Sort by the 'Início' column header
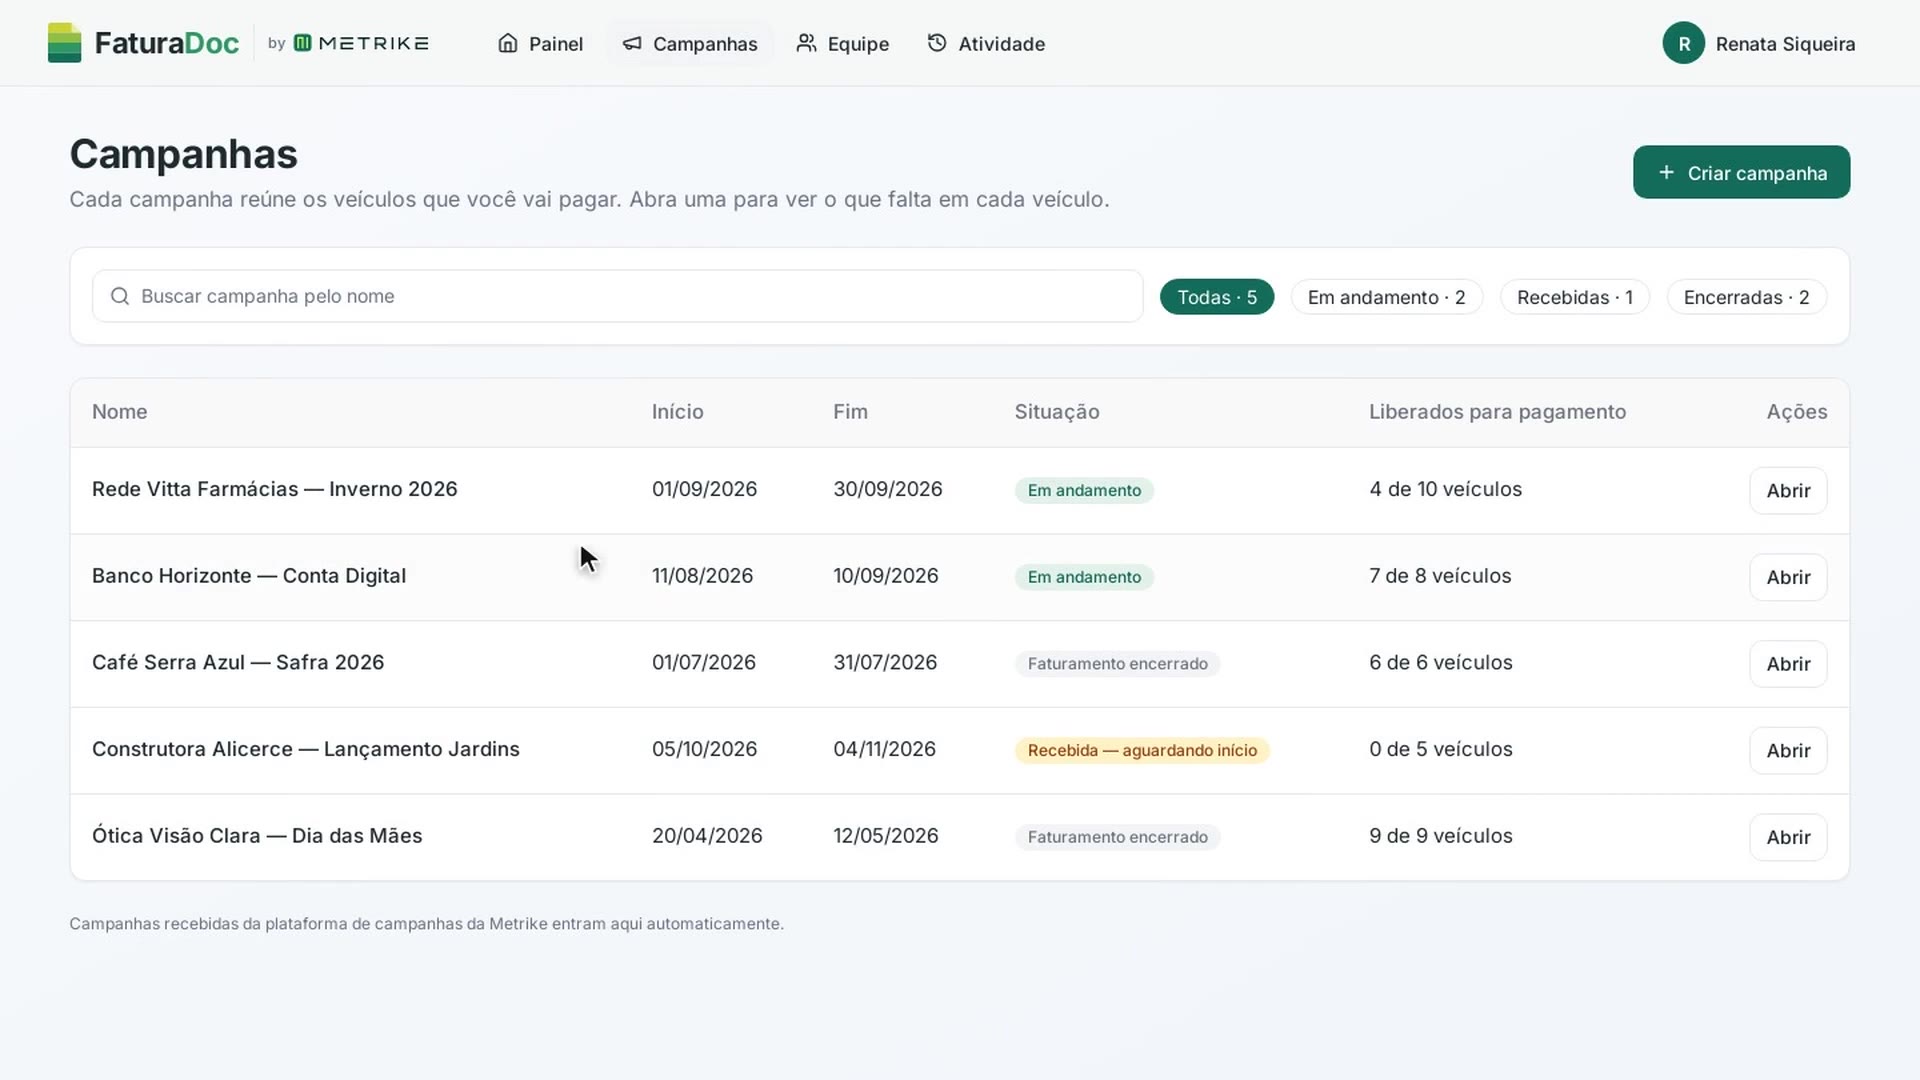This screenshot has height=1080, width=1920. tap(678, 412)
